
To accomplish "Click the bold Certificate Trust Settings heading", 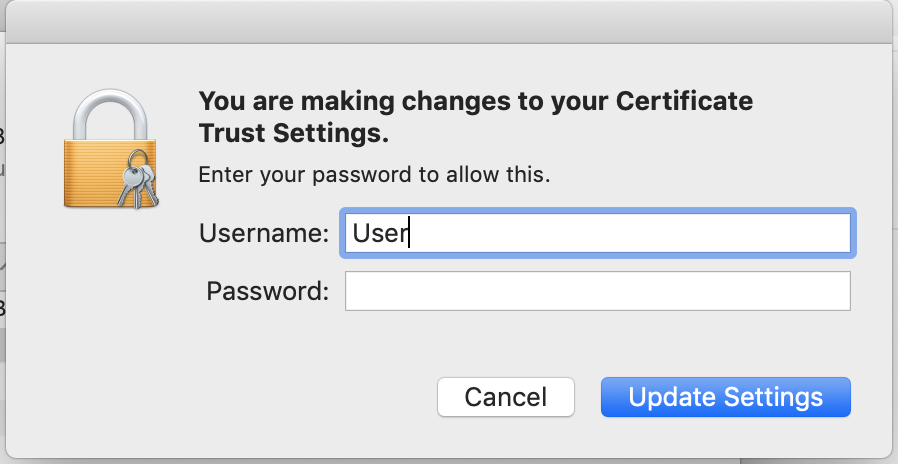I will [x=476, y=116].
